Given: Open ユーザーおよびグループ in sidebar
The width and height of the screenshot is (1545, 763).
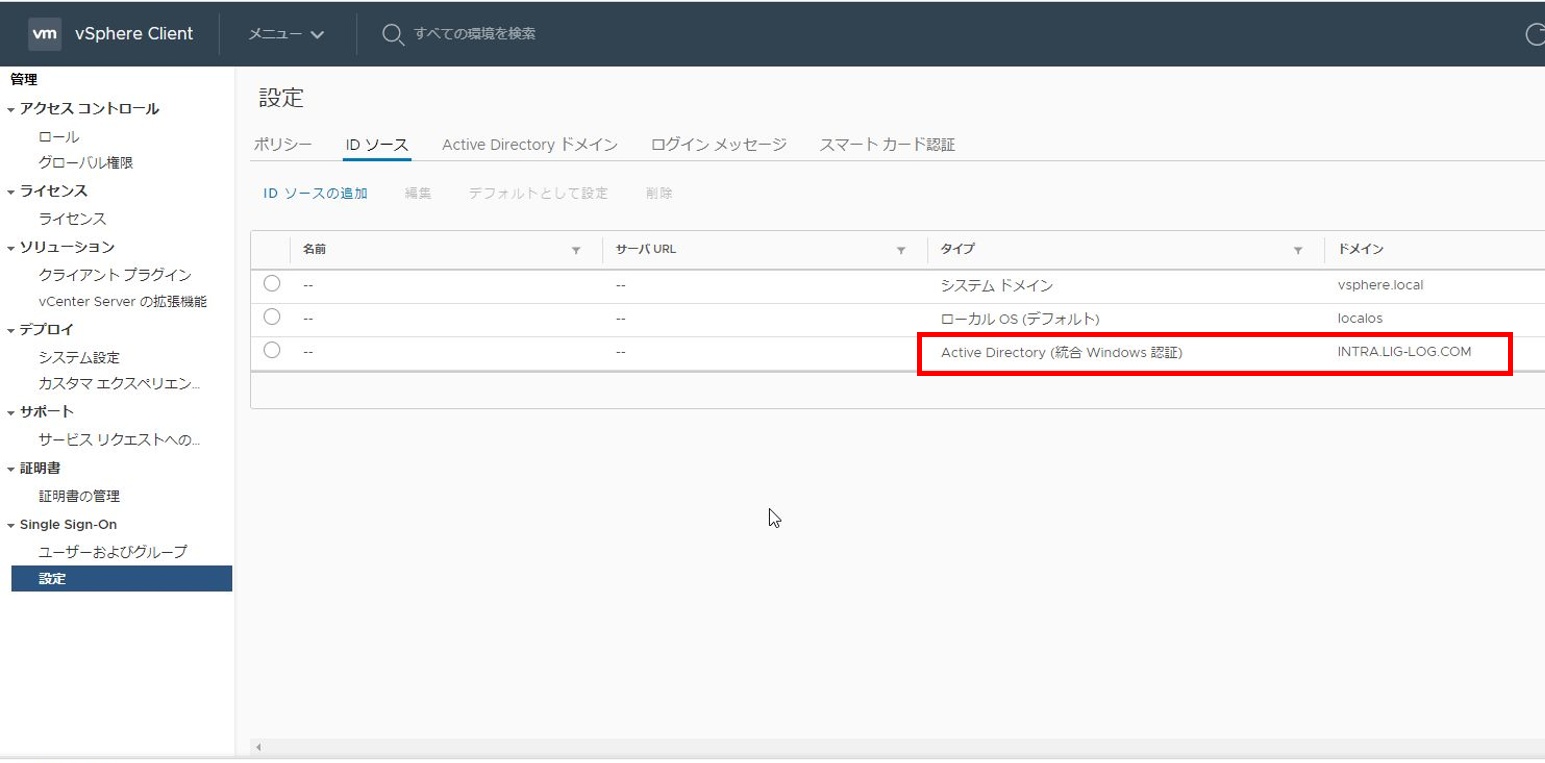Looking at the screenshot, I should pos(113,552).
